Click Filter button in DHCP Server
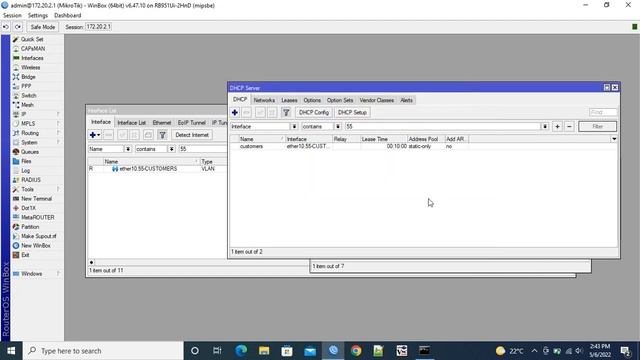640x360 pixels. [x=598, y=127]
